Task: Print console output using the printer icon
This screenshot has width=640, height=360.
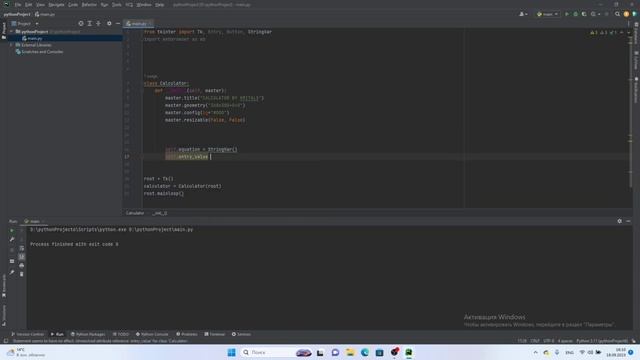Action: tap(22, 265)
